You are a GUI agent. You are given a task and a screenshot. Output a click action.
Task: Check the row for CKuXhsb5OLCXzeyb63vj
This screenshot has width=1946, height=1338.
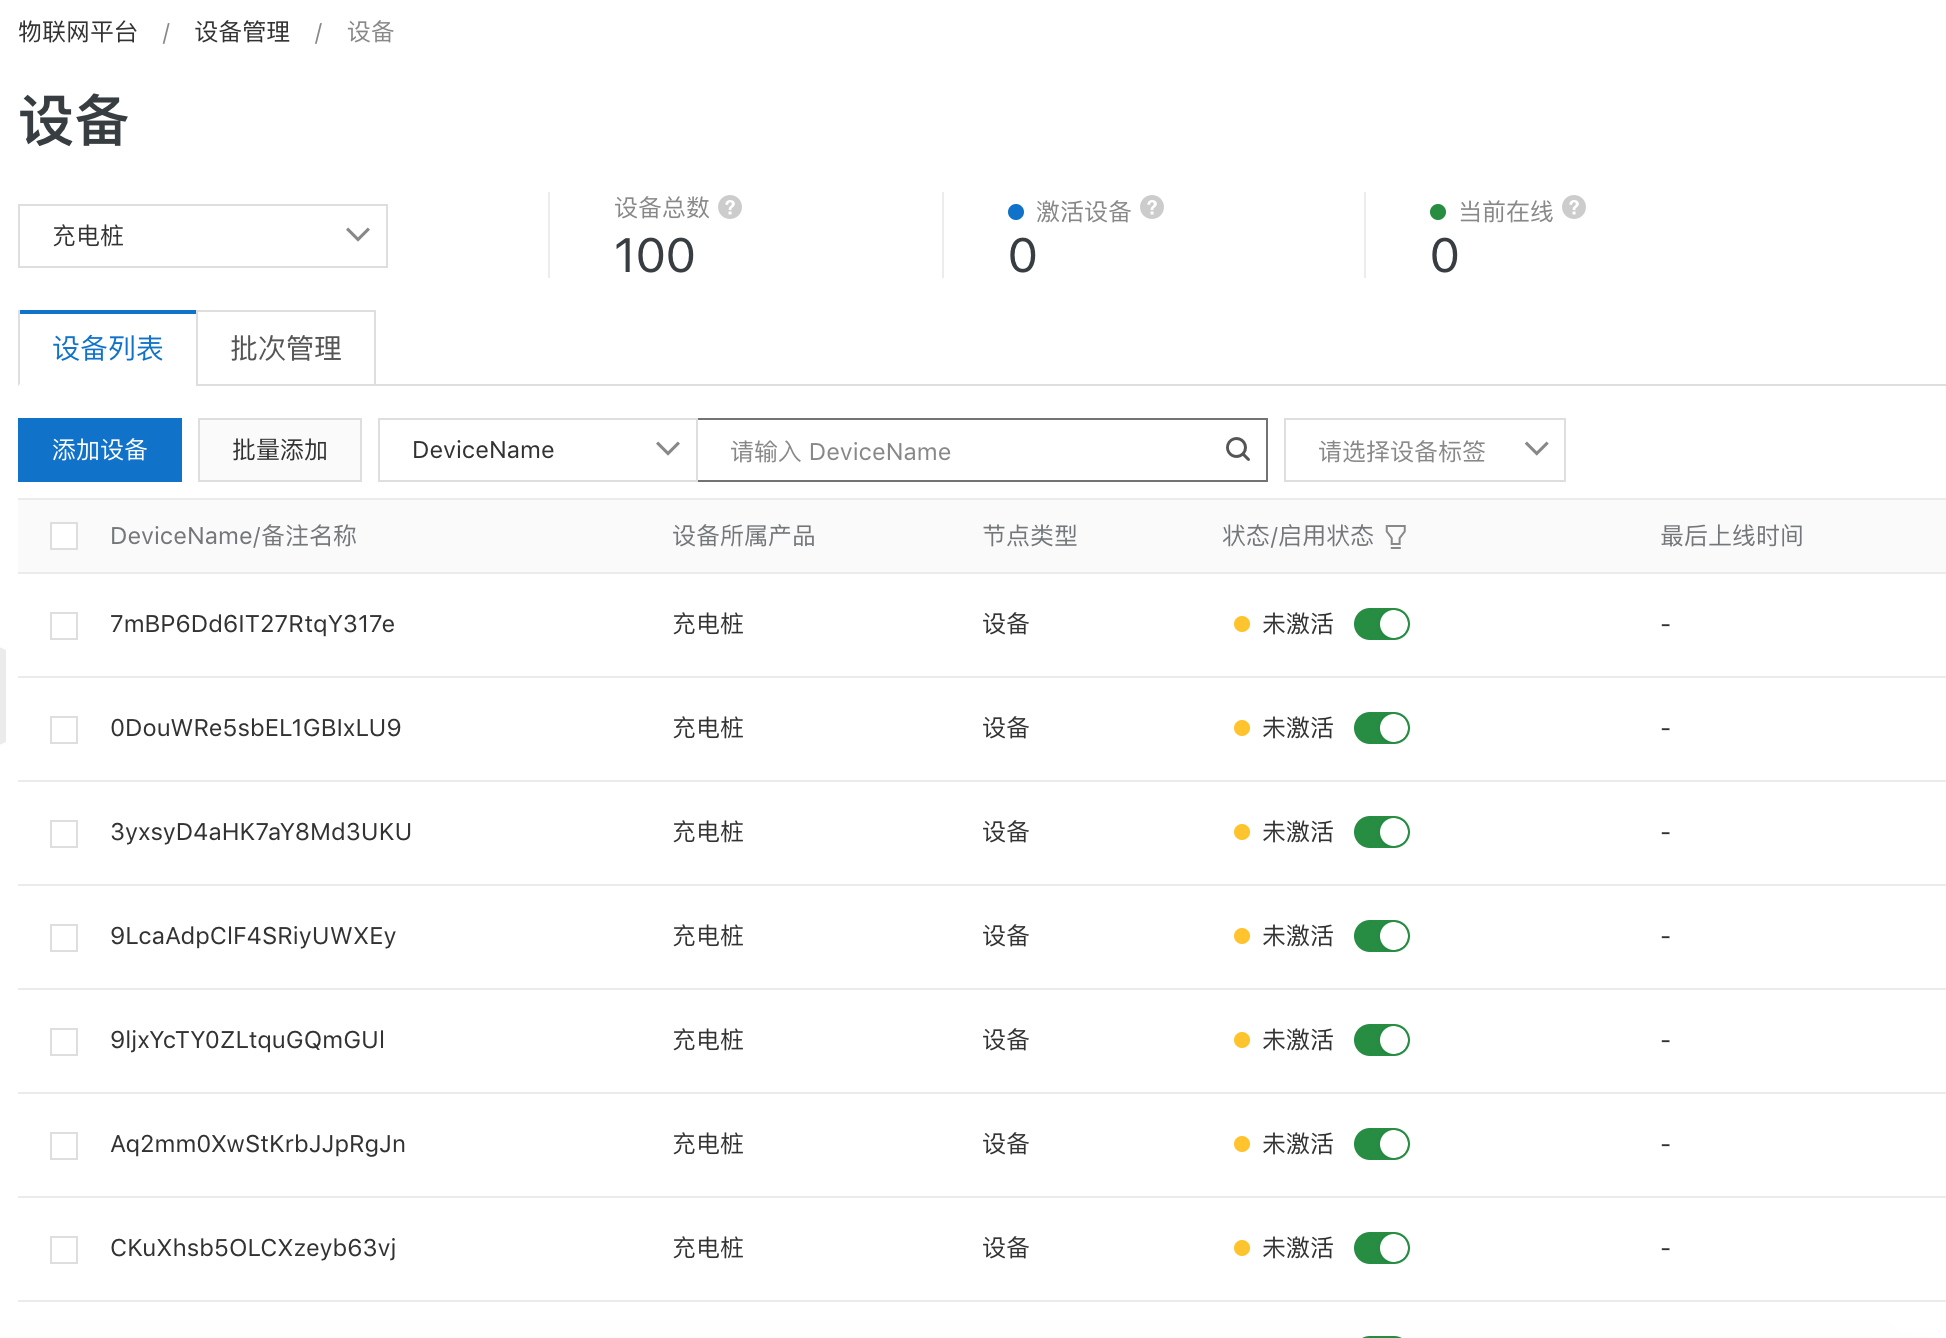point(64,1250)
